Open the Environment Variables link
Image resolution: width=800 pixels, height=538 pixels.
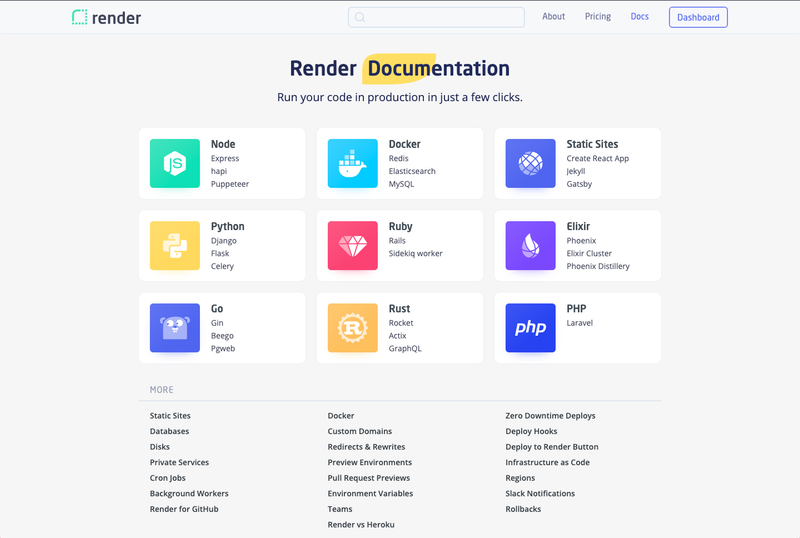[370, 494]
